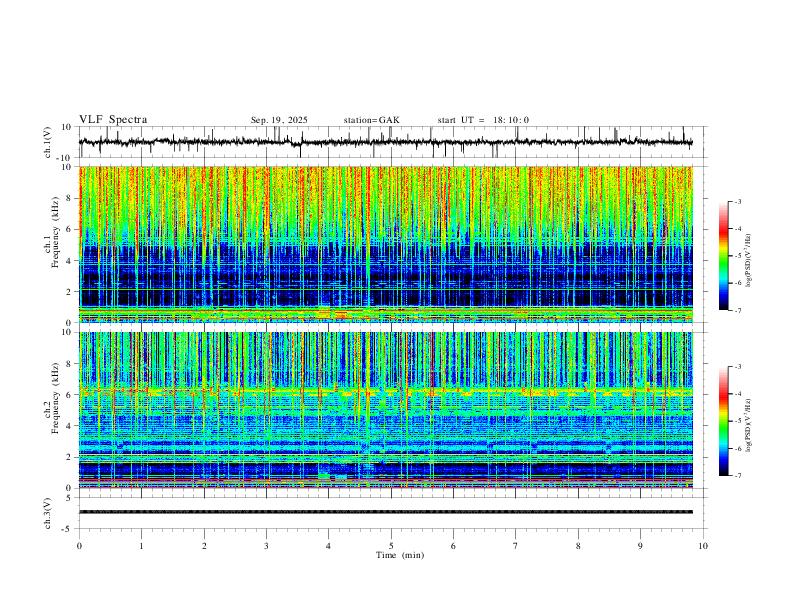This screenshot has width=792, height=612.
Task: Click time-axis tick label "1"
Action: click(x=142, y=546)
